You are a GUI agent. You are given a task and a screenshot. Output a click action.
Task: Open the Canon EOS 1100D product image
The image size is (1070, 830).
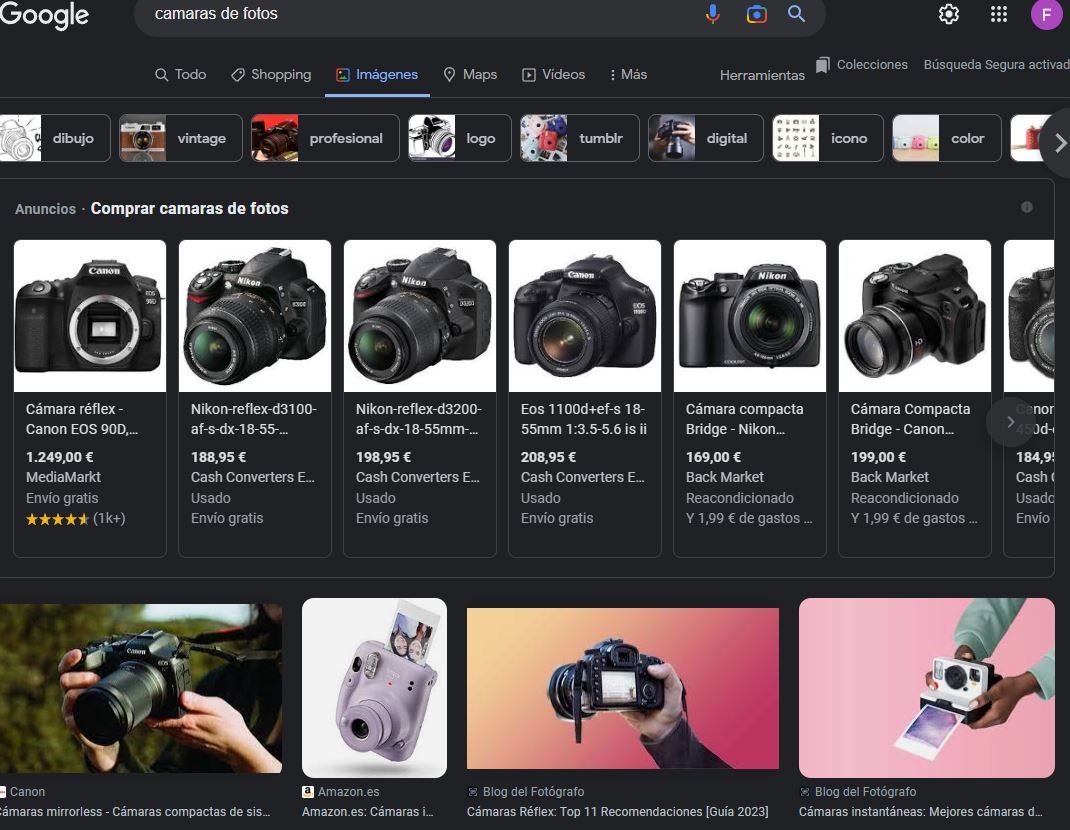coord(585,316)
